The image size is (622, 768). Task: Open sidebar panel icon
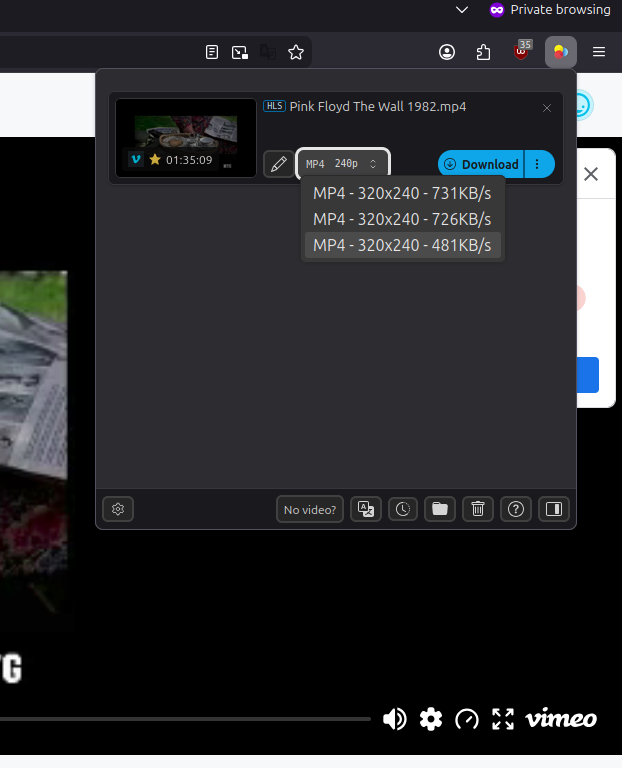(554, 509)
